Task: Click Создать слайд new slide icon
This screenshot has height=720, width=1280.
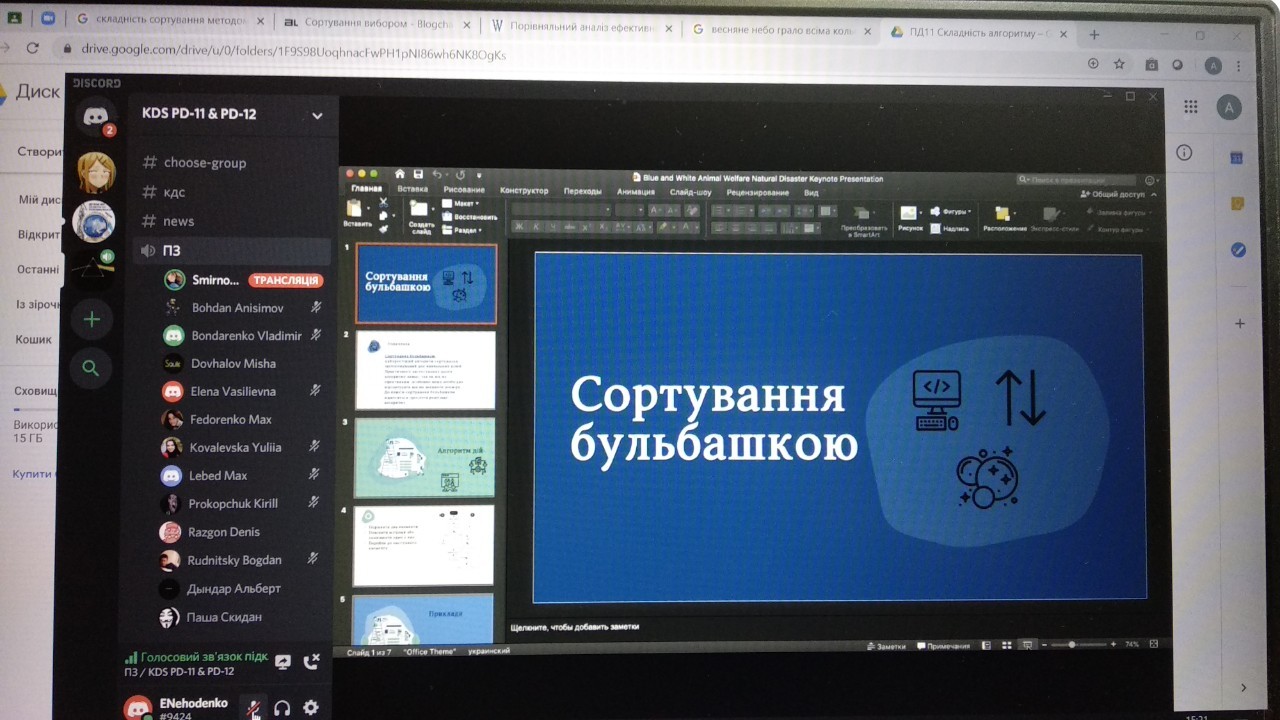Action: (x=420, y=210)
